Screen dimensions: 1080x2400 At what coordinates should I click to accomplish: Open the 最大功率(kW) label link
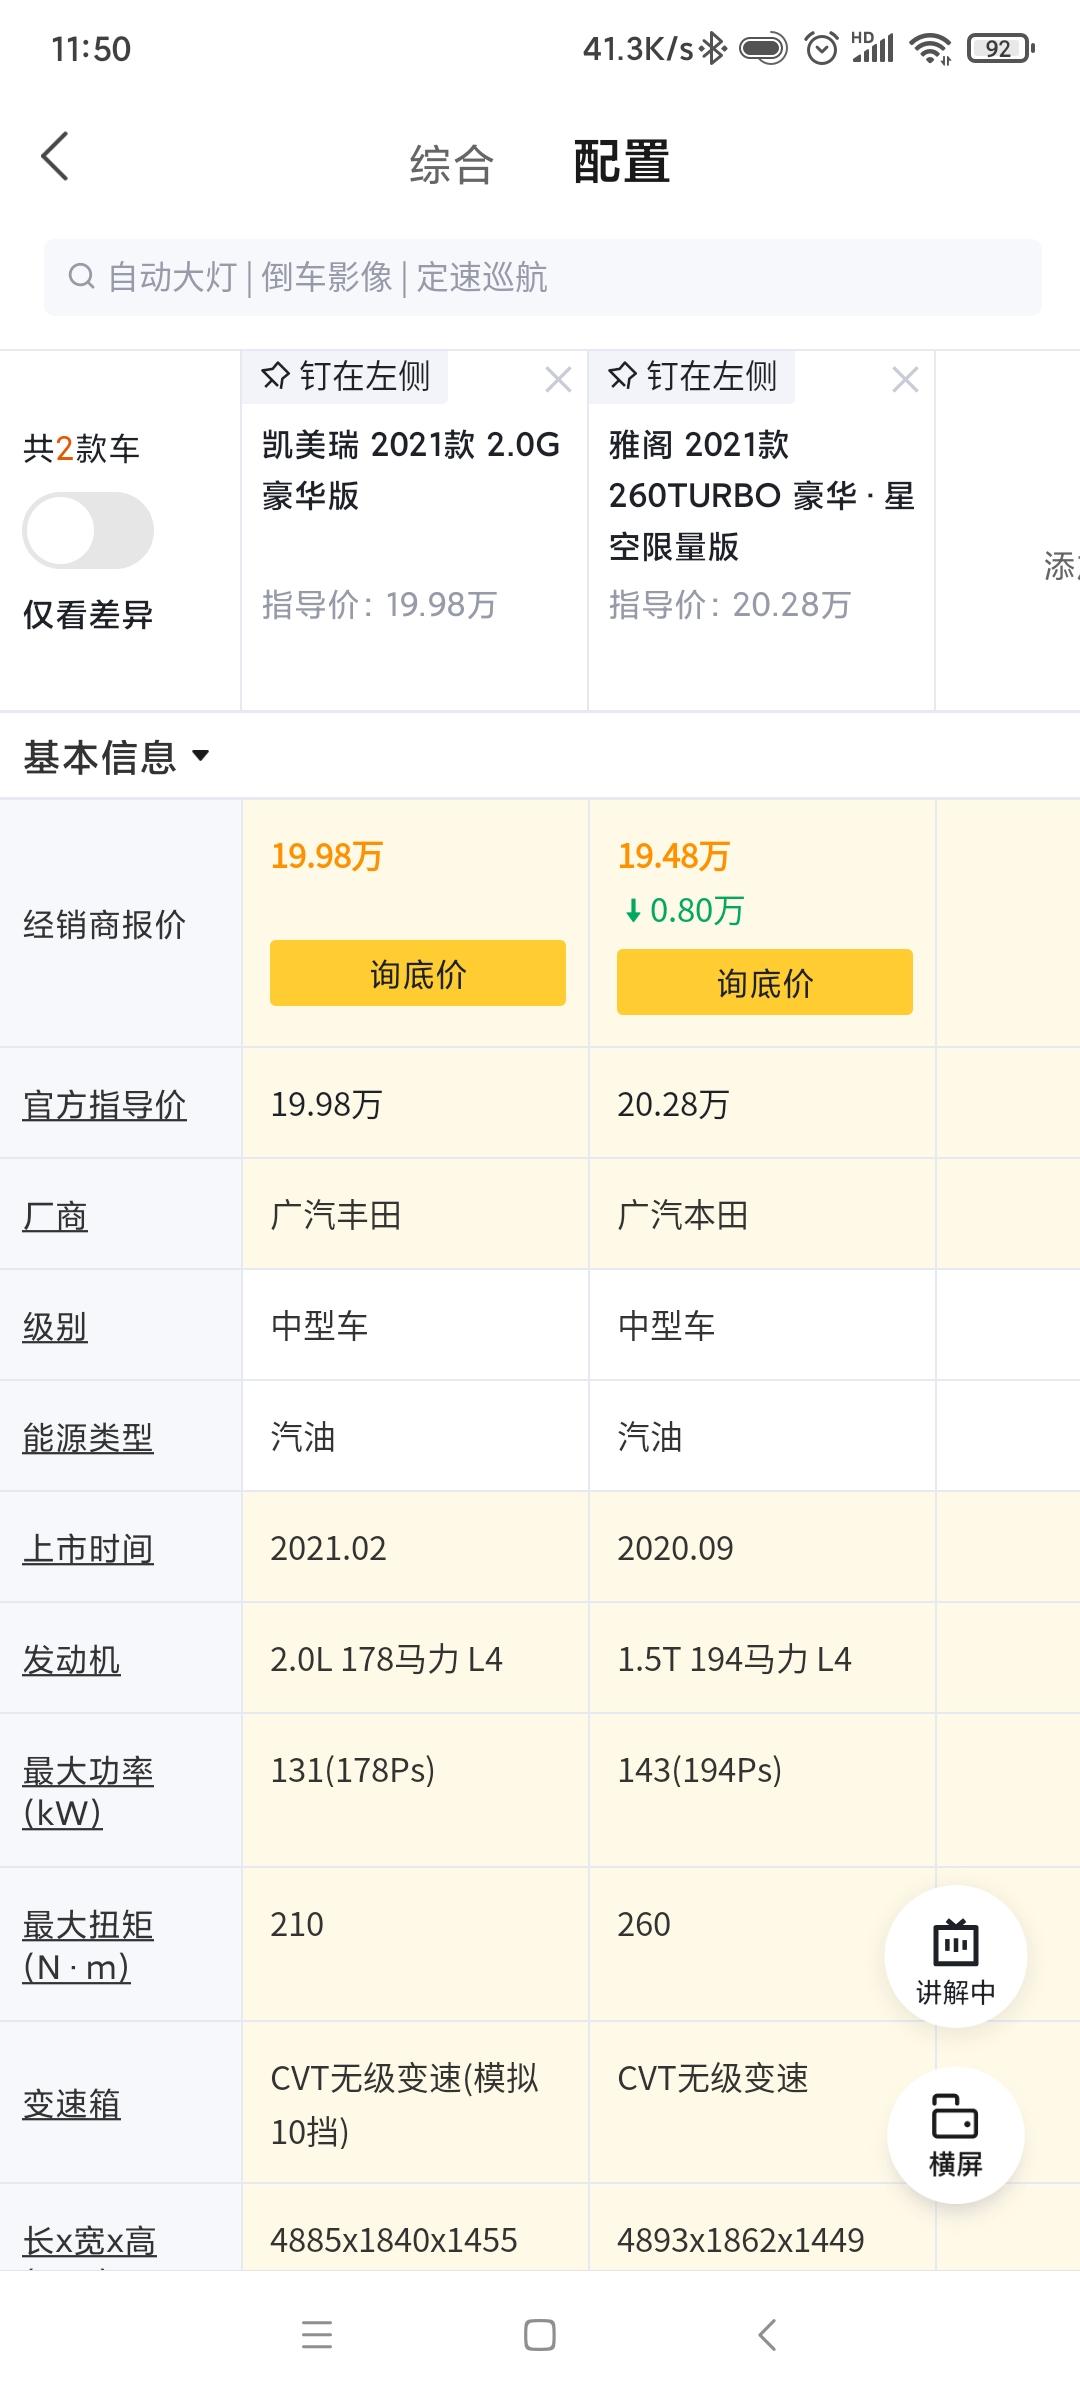[x=88, y=1791]
